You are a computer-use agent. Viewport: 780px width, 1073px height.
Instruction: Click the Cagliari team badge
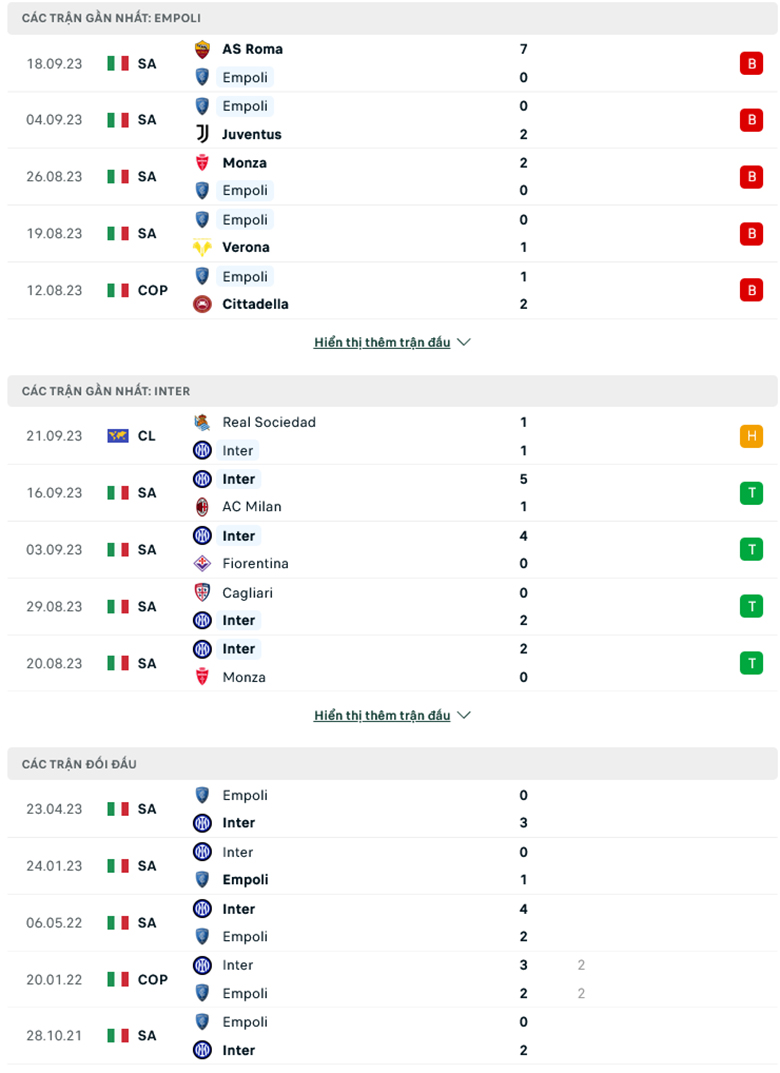coord(203,592)
